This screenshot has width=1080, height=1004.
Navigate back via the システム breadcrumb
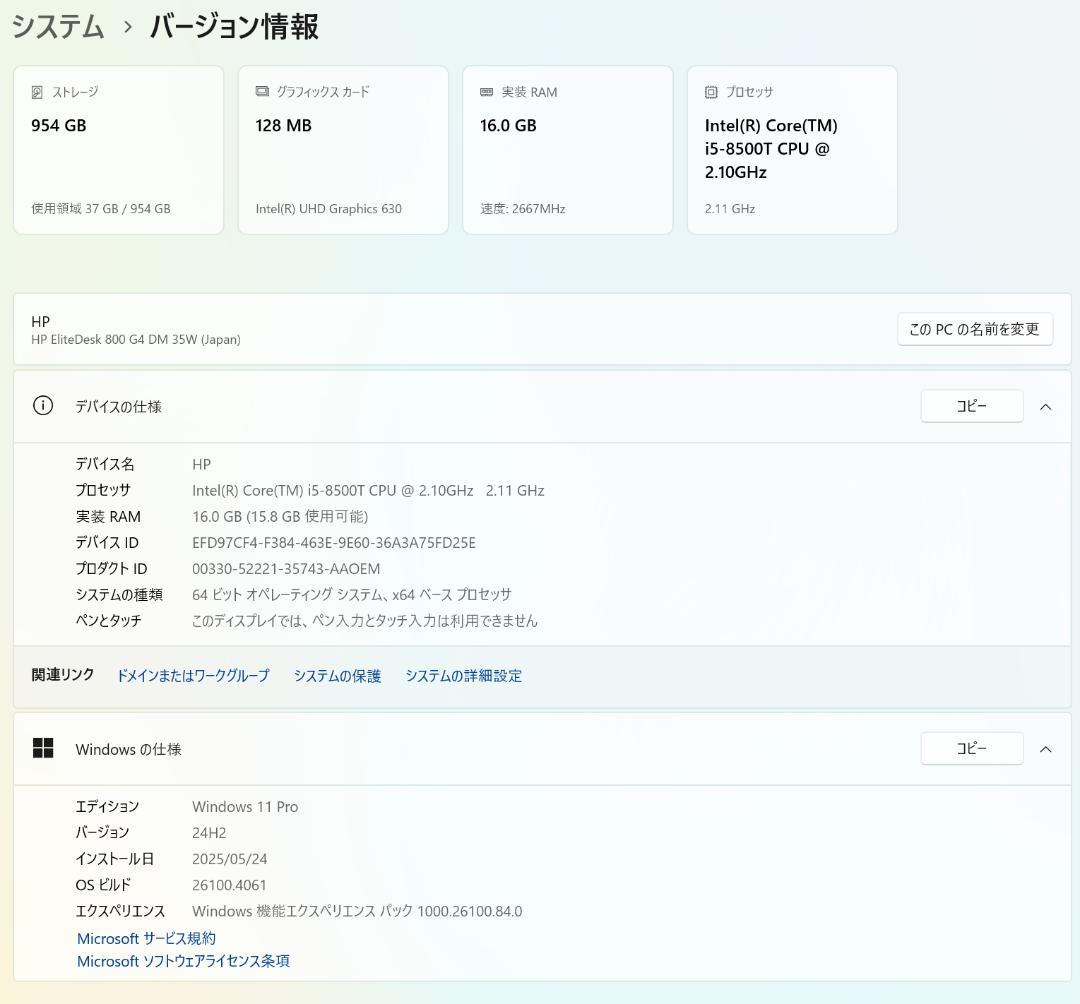click(57, 27)
